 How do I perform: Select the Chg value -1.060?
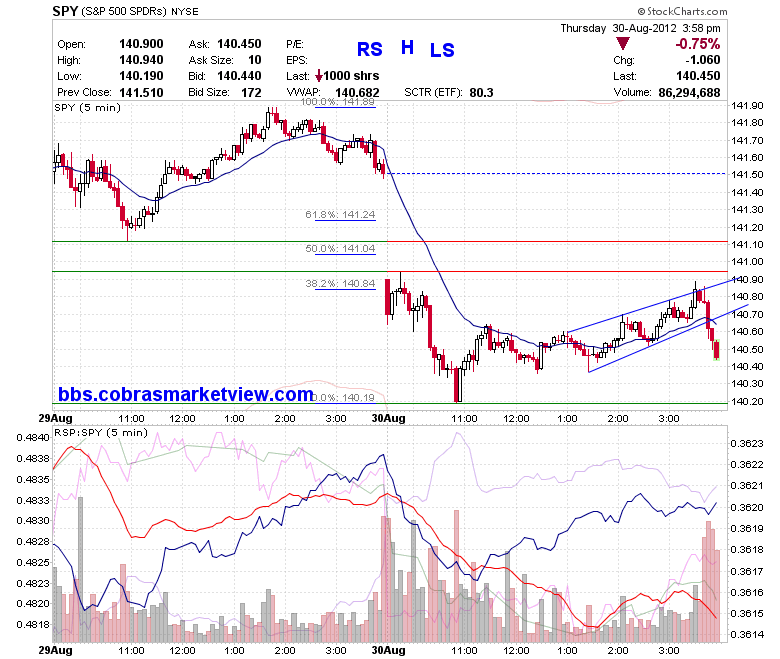(702, 60)
